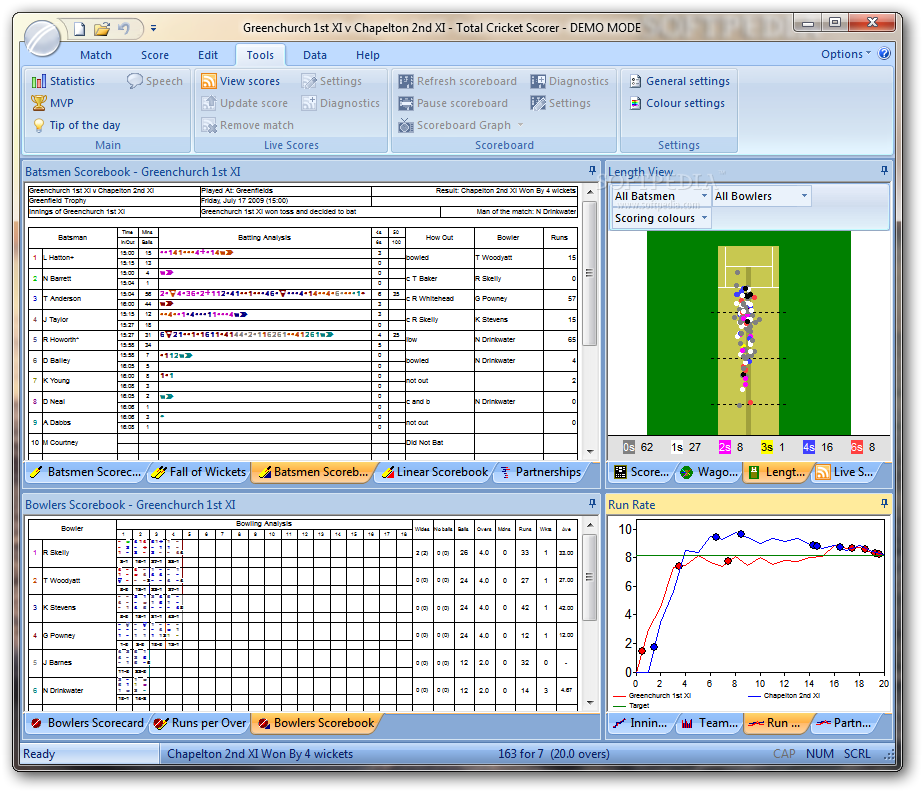Click status text Chapelton 2nd XI Won By 4 wickets
Image resolution: width=923 pixels, height=792 pixels.
pos(260,754)
